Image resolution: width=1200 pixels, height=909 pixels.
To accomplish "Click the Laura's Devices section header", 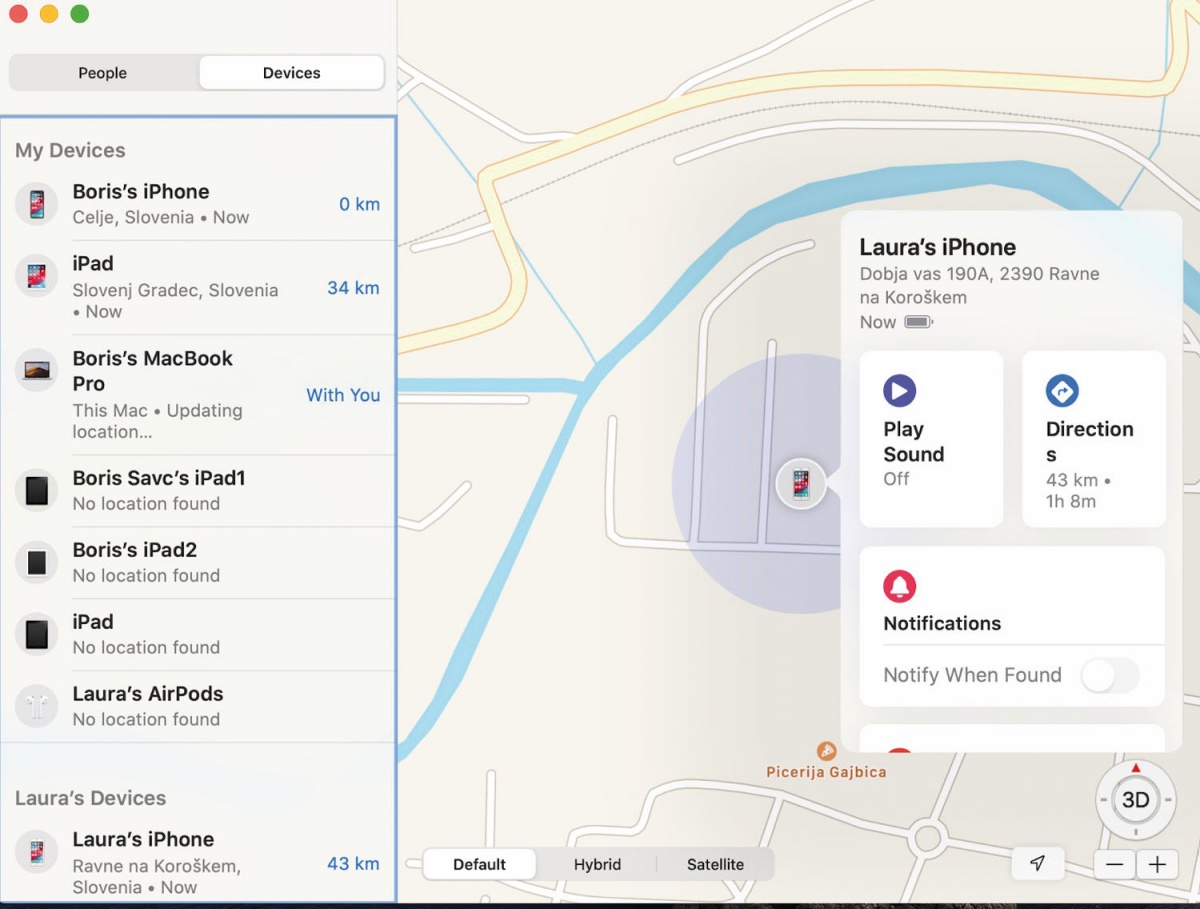I will (91, 798).
